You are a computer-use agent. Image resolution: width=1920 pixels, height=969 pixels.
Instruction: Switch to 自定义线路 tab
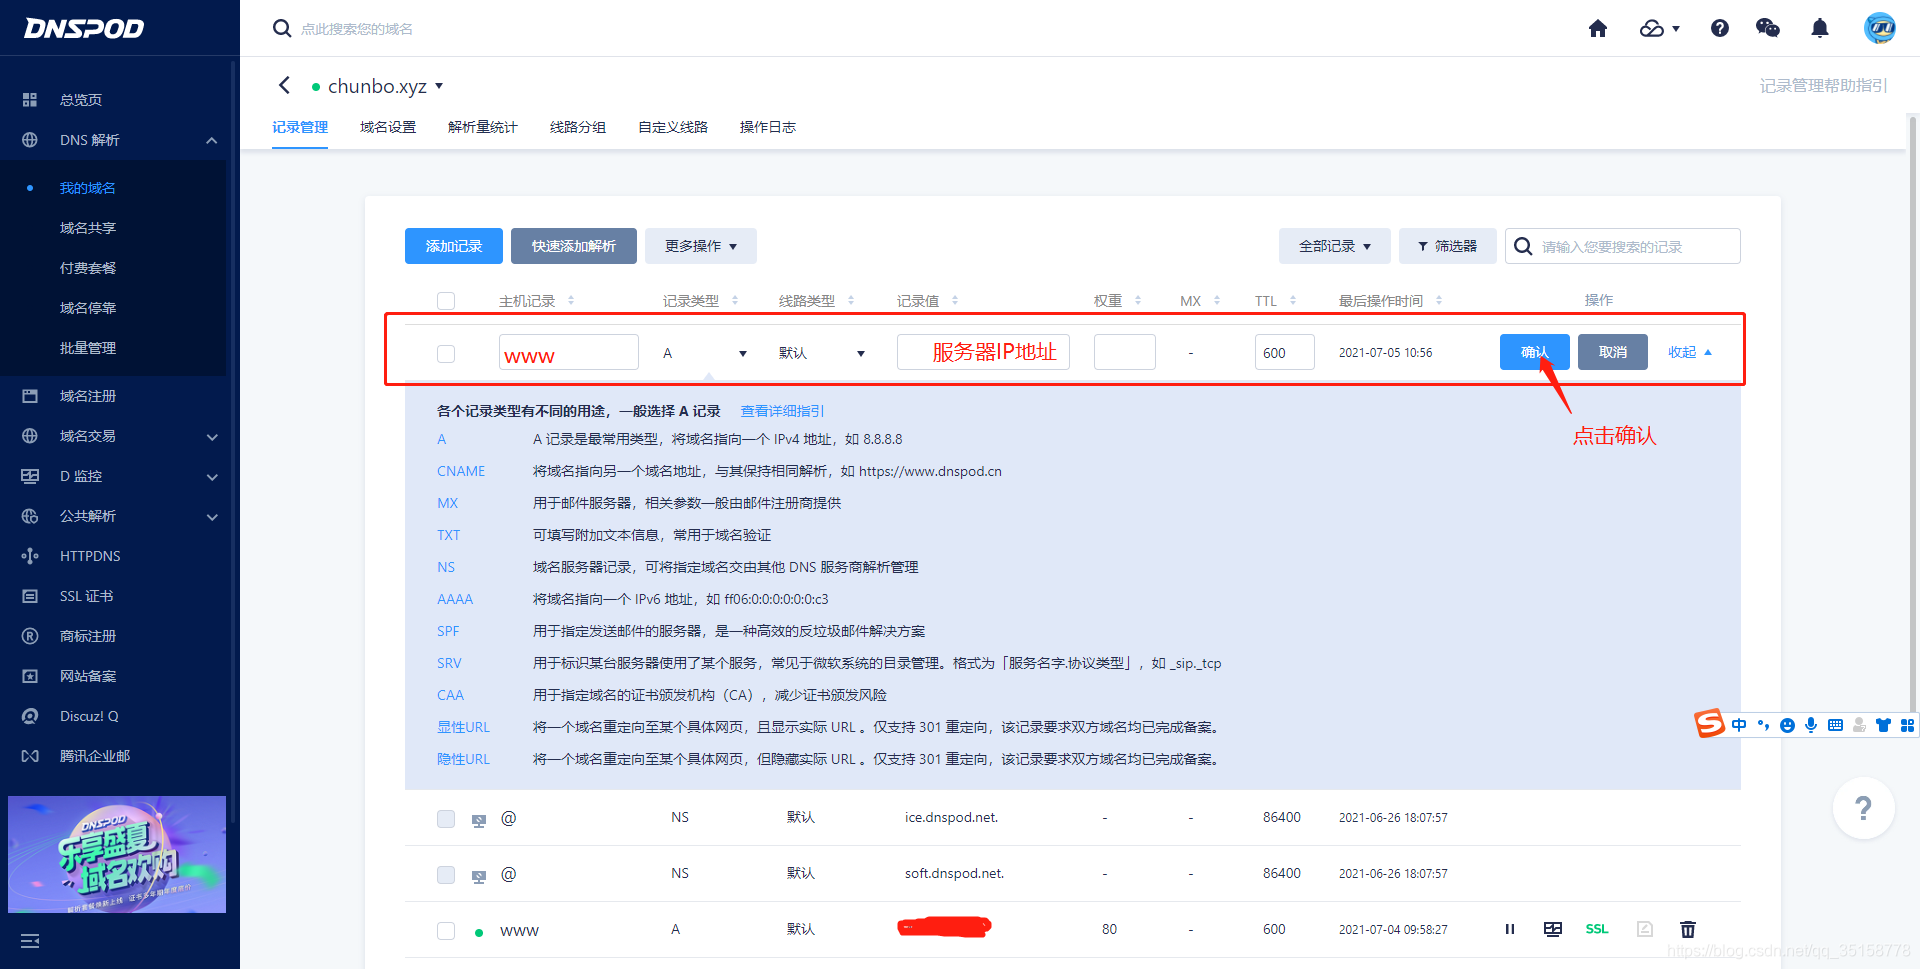point(673,127)
